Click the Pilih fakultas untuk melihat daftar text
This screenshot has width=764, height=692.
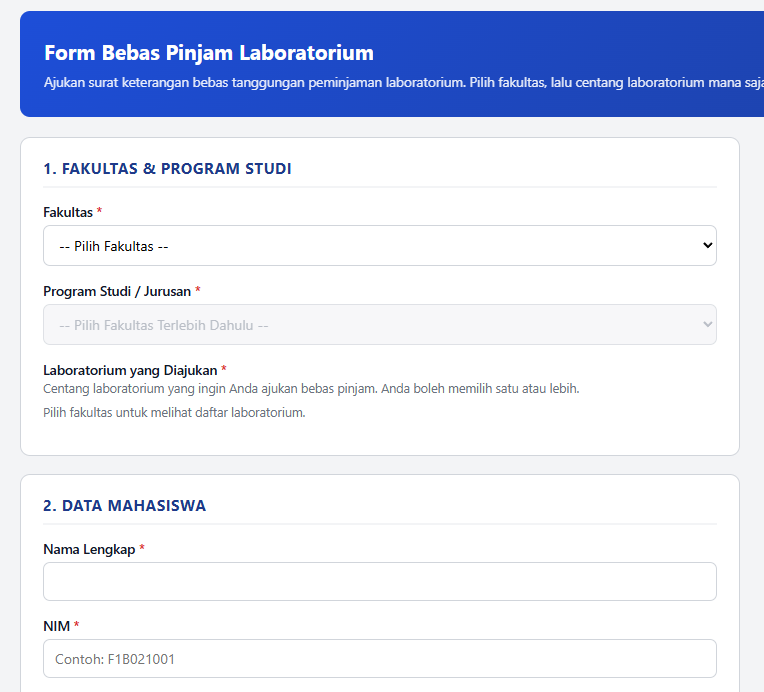pos(174,413)
